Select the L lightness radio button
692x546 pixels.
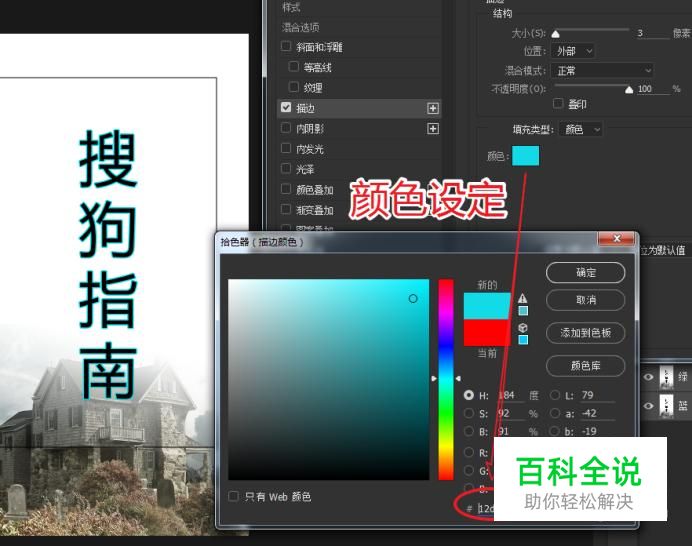click(555, 395)
